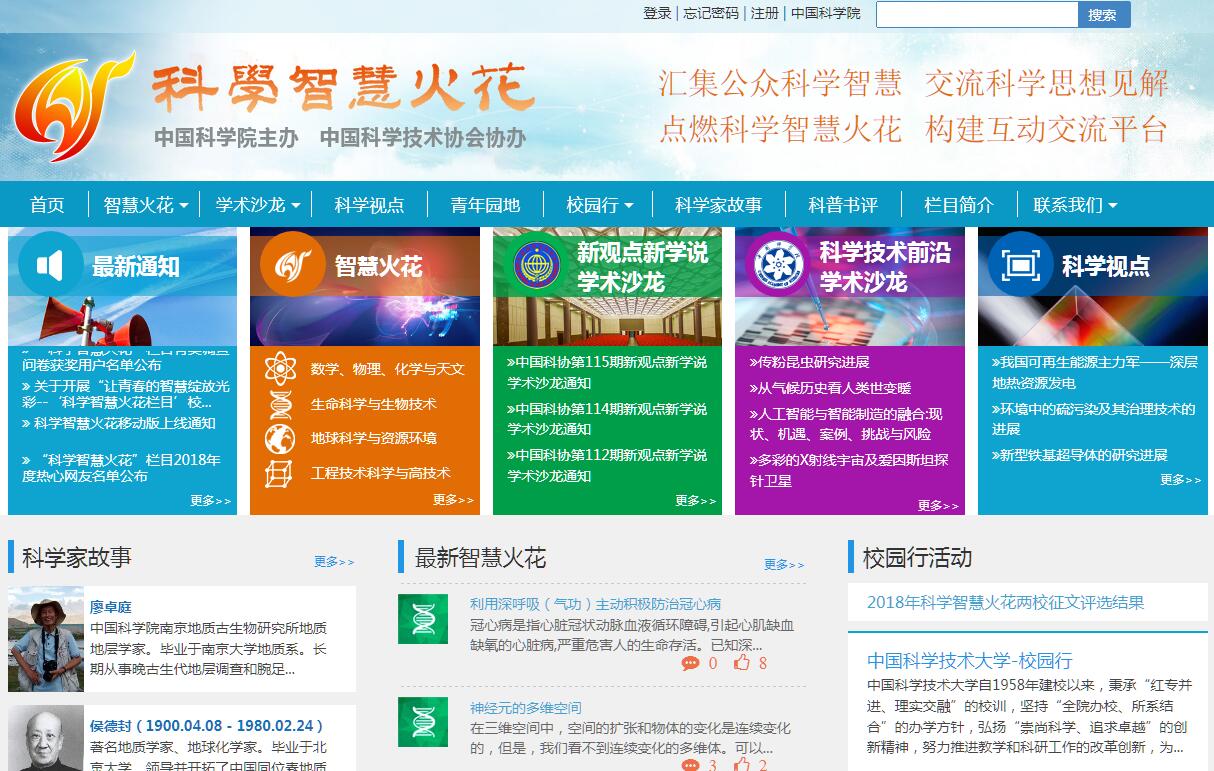Expand the 智慧火花 navigation dropdown
Image resolution: width=1214 pixels, height=771 pixels.
[x=145, y=205]
